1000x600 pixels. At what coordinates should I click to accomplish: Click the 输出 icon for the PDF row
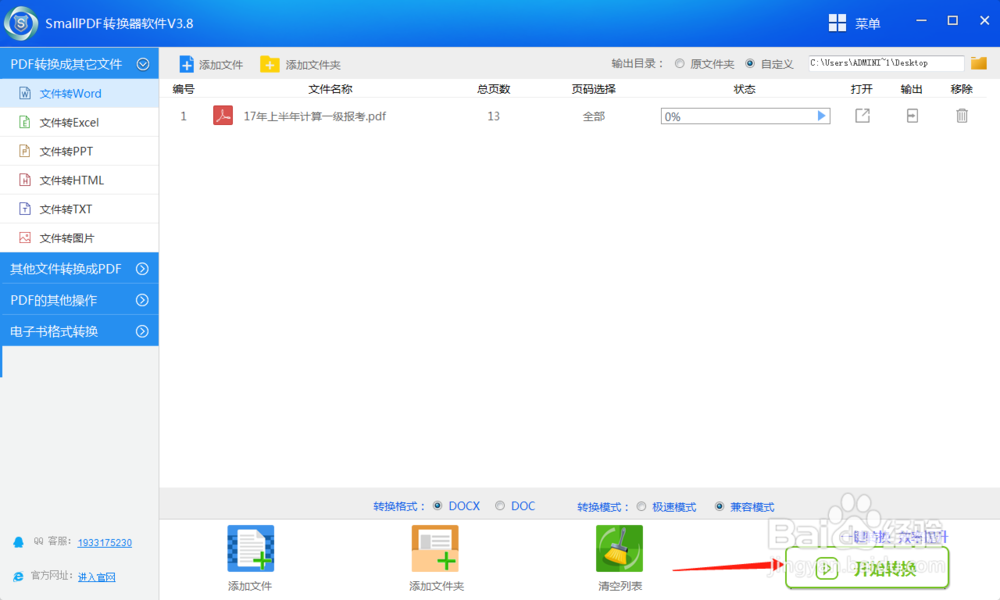click(912, 115)
